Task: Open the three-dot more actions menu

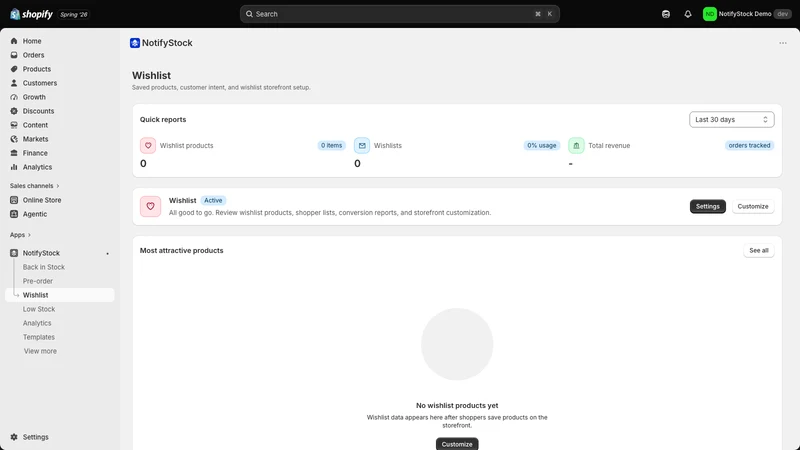Action: [783, 43]
